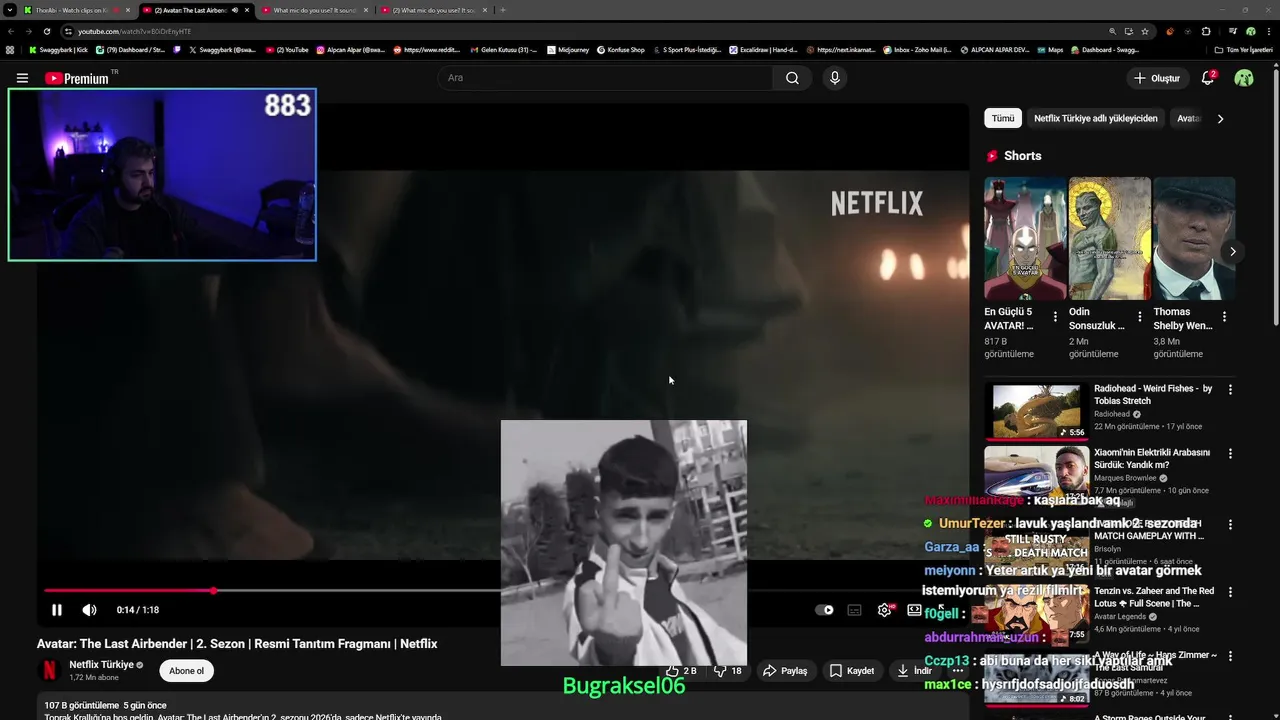Save video with Kaydet button

click(852, 671)
